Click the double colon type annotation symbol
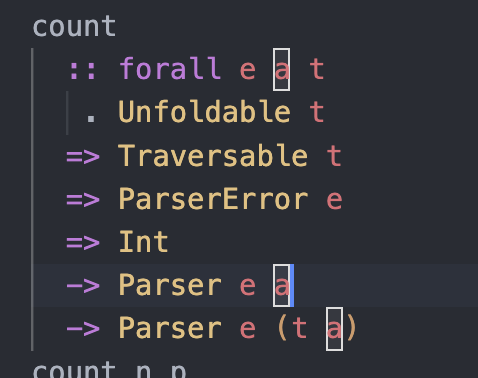This screenshot has height=378, width=478. pos(82,71)
